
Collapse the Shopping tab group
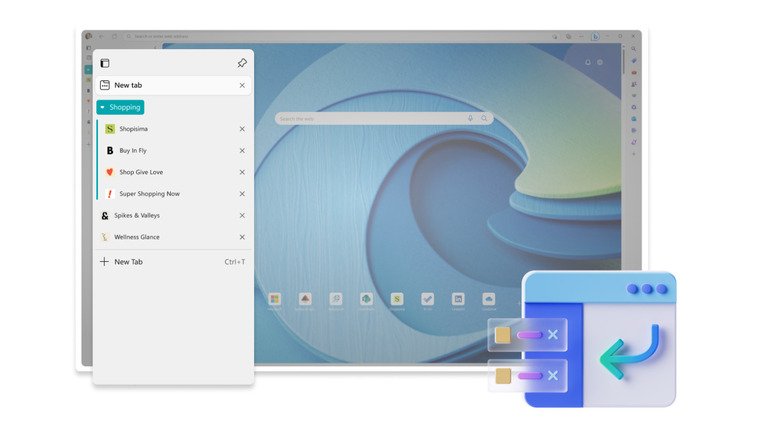click(x=120, y=107)
